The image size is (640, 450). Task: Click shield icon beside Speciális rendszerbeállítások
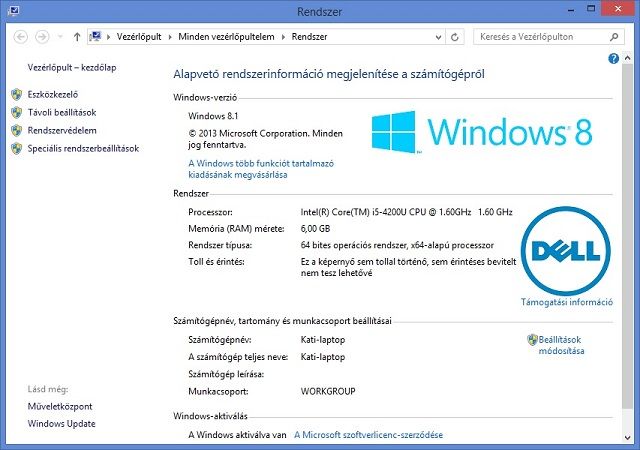point(17,148)
